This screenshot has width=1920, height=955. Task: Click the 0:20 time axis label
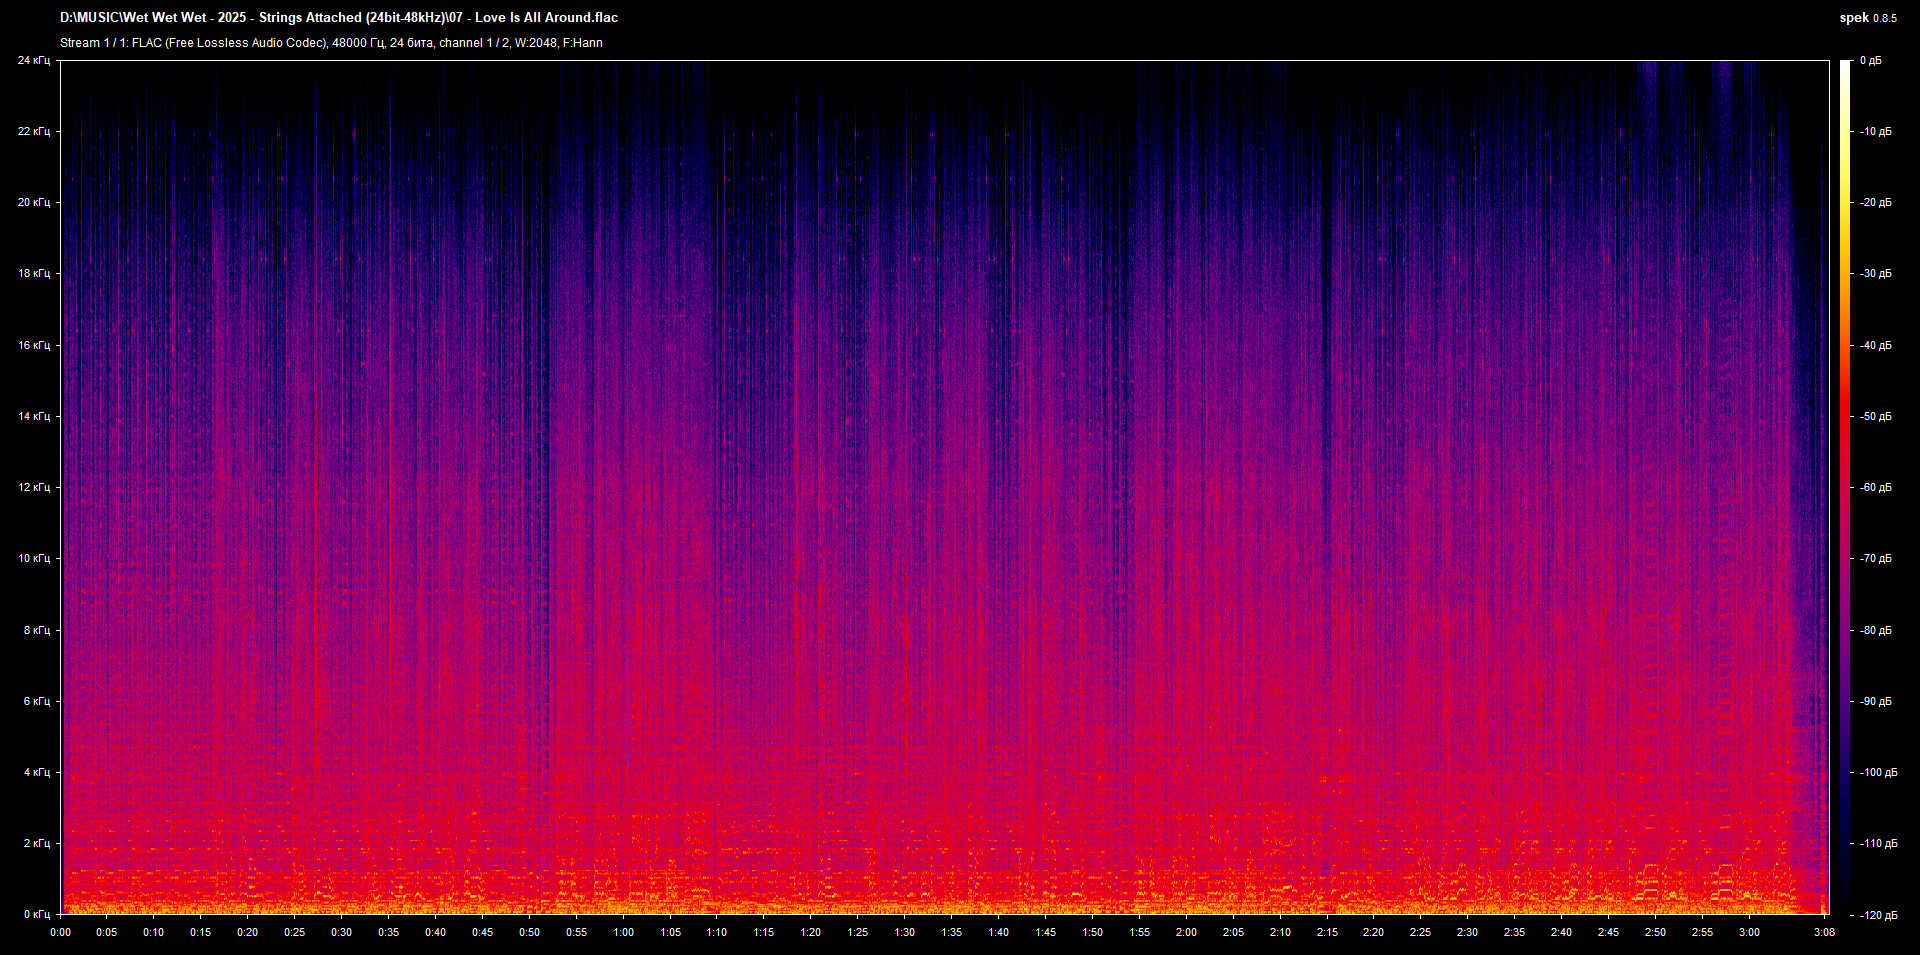click(248, 933)
